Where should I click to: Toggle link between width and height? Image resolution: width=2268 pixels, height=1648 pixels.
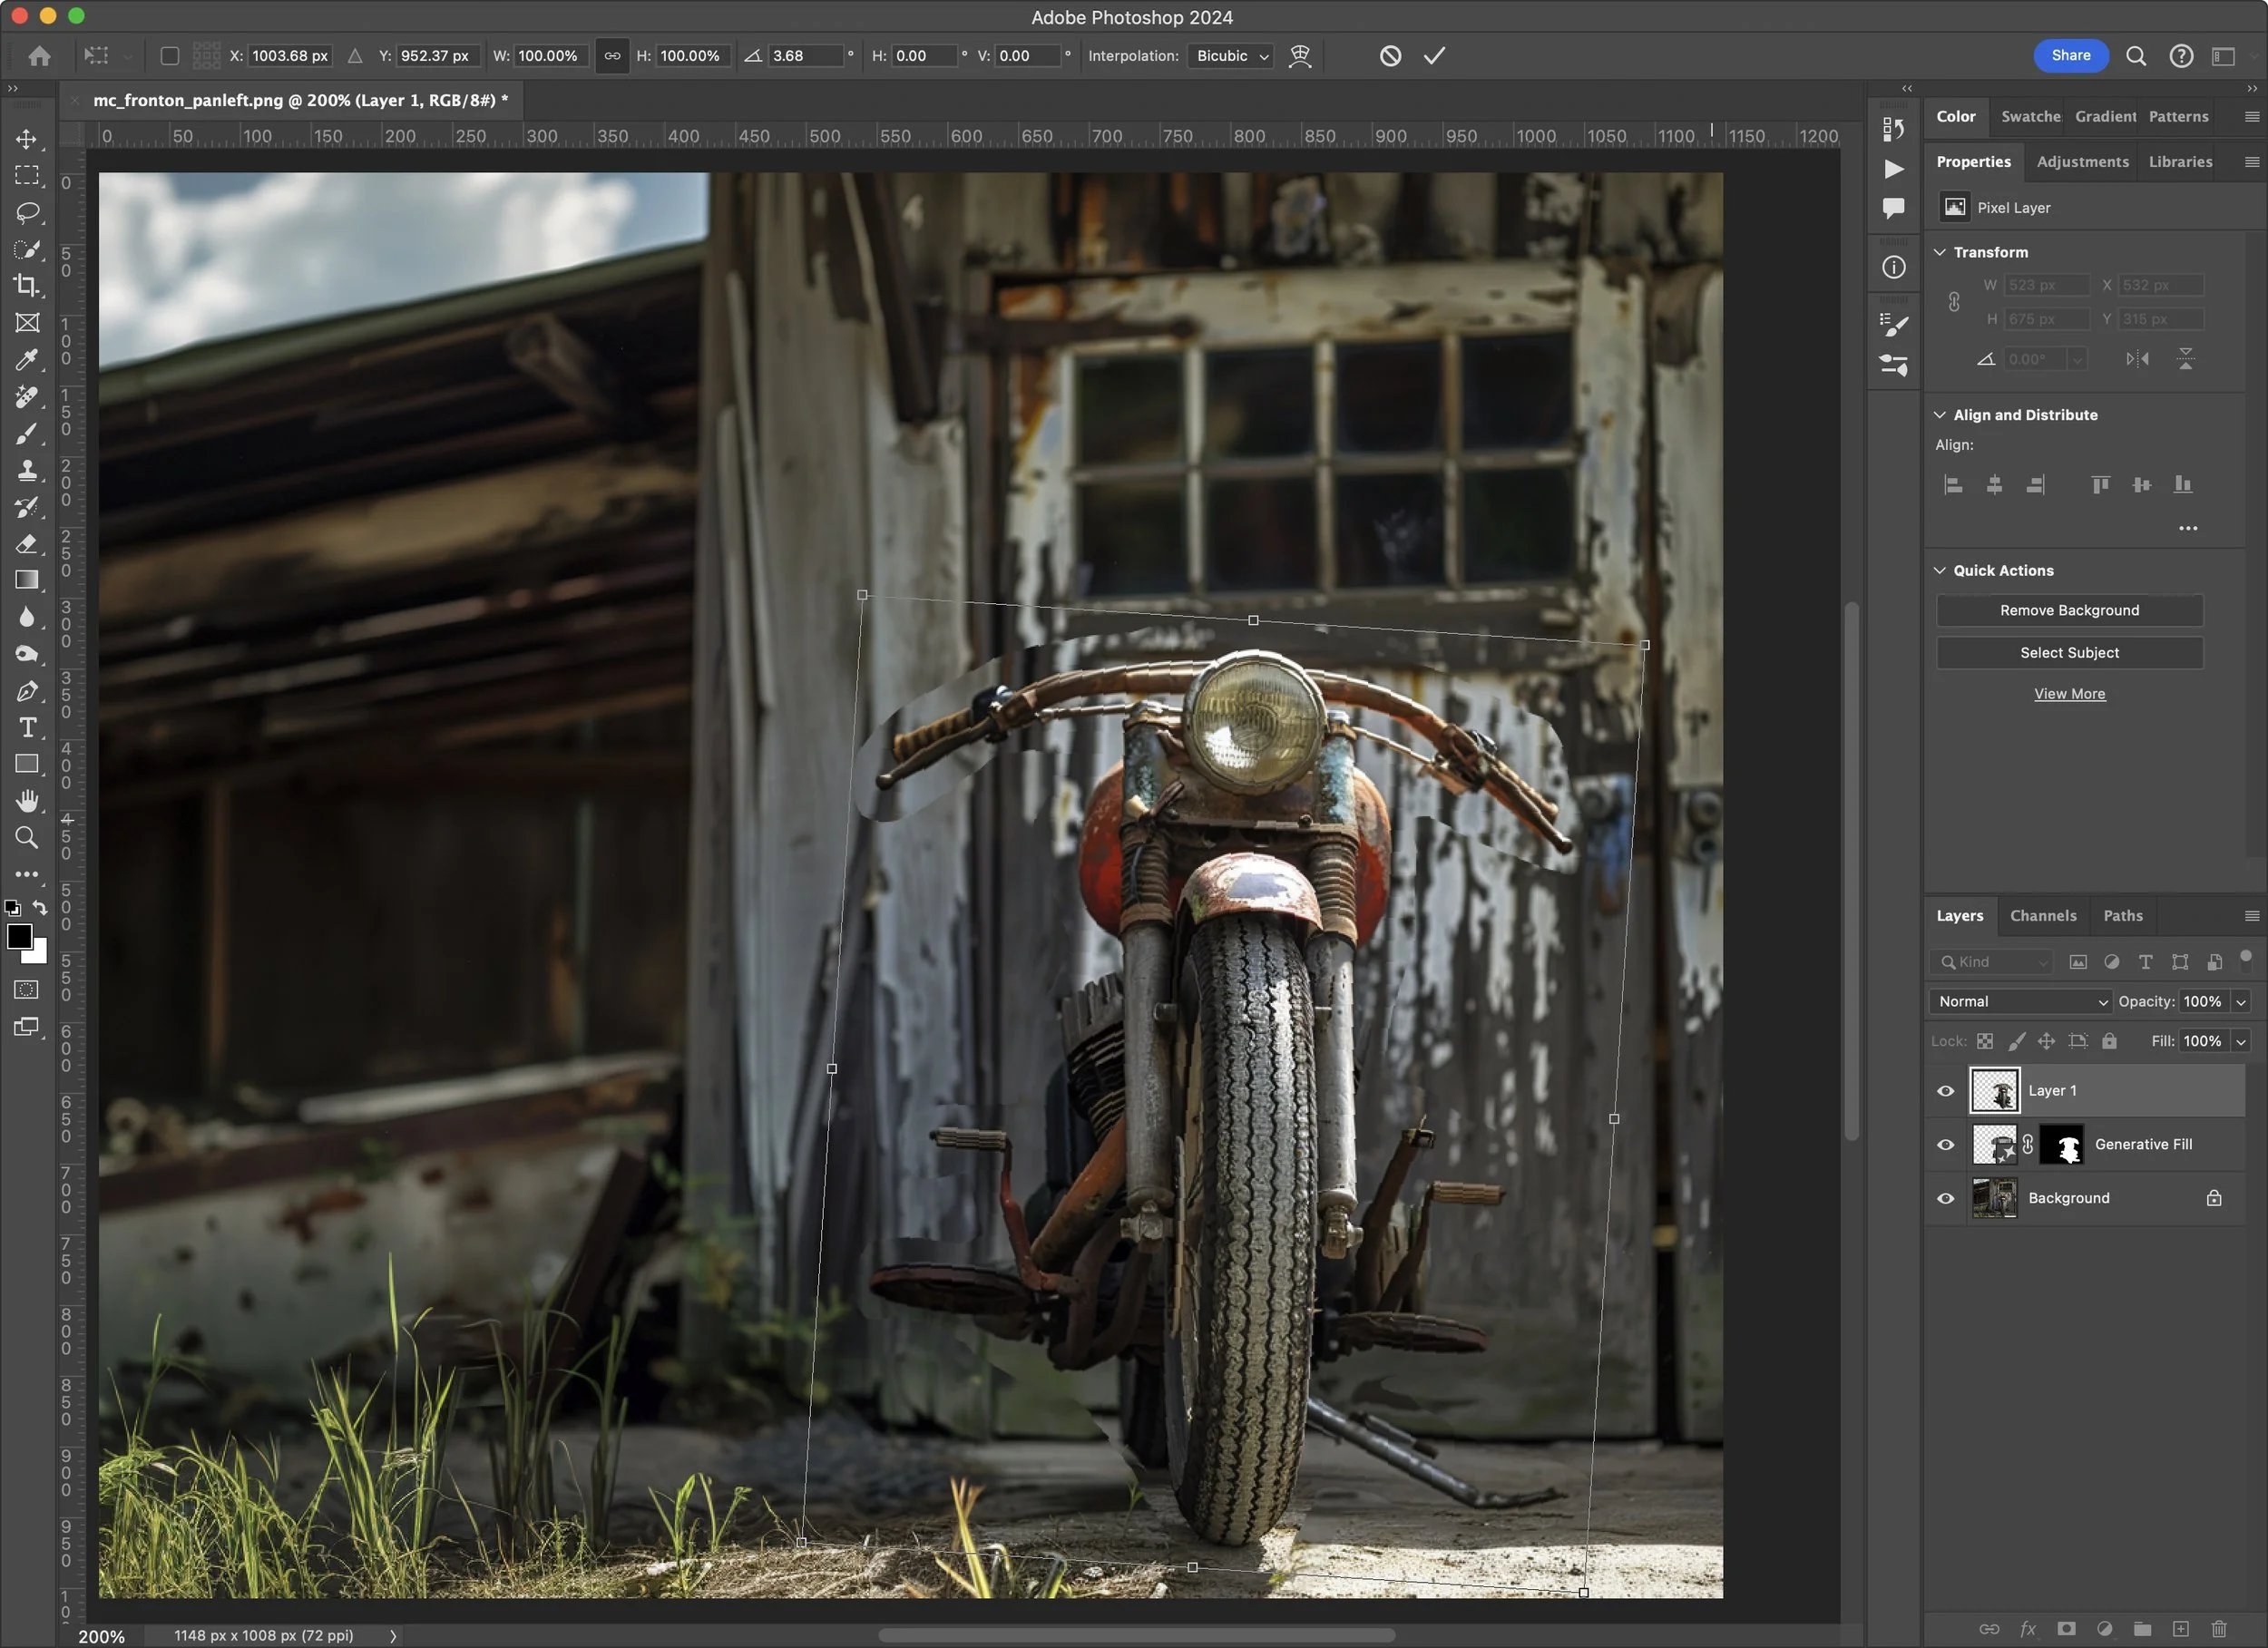[x=612, y=56]
